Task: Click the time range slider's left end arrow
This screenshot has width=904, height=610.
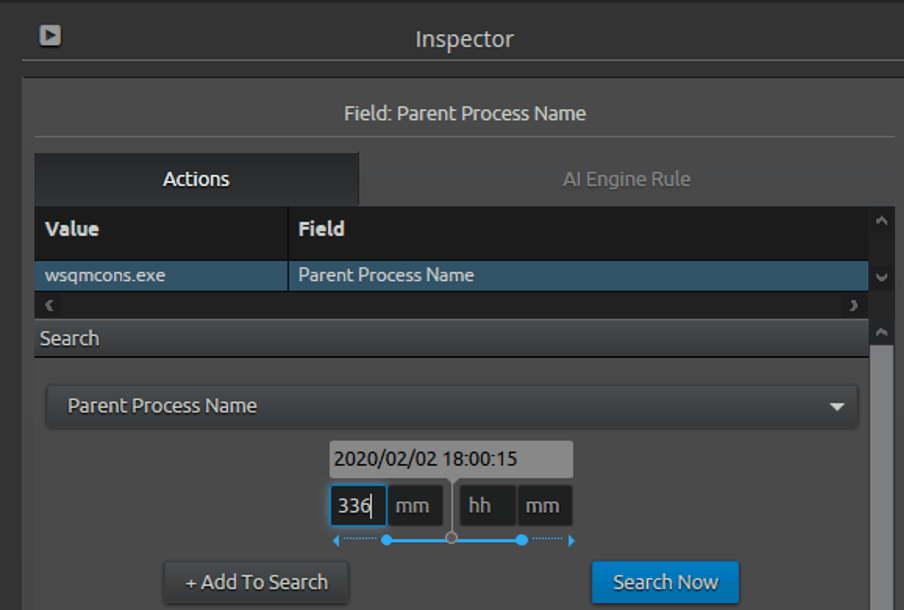Action: pos(337,541)
